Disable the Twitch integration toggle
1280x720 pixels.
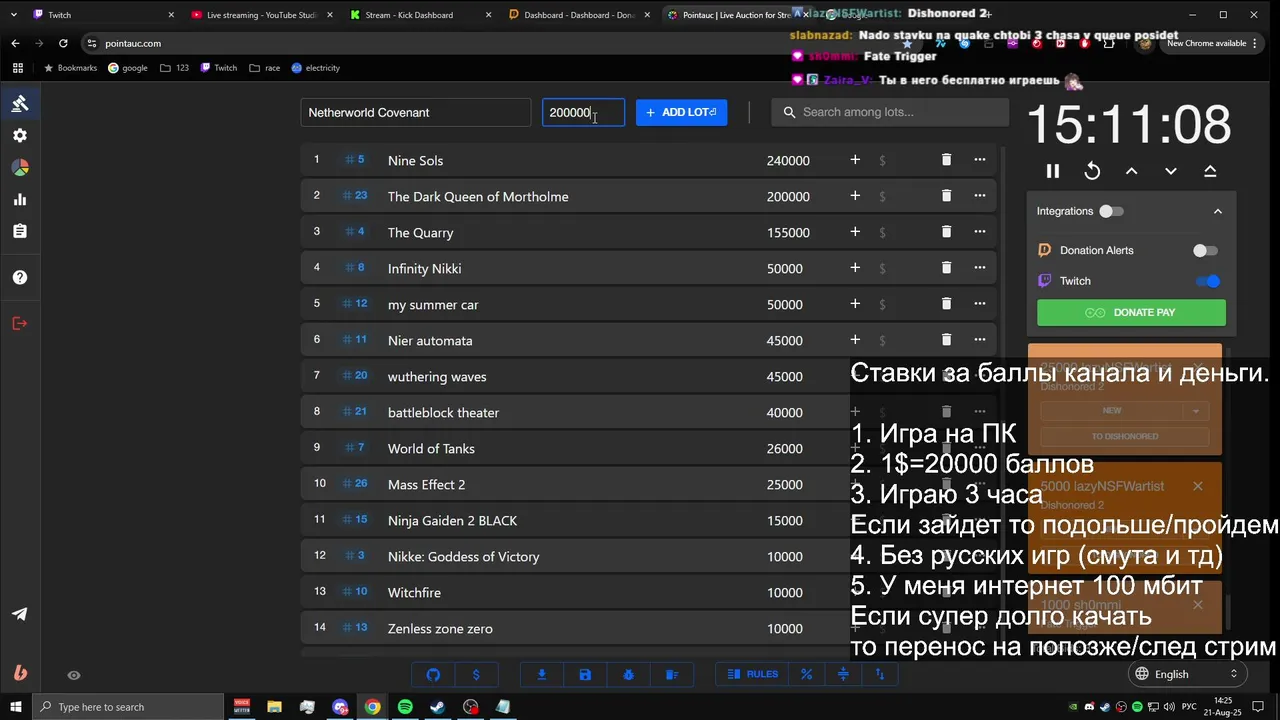[1208, 281]
